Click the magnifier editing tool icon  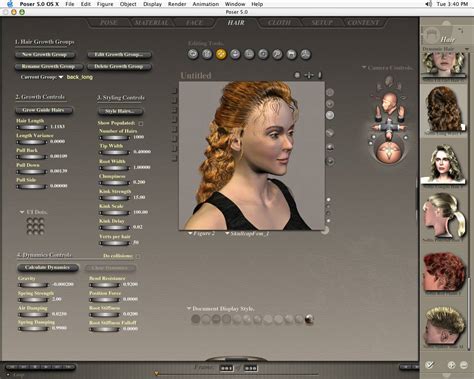pos(277,54)
